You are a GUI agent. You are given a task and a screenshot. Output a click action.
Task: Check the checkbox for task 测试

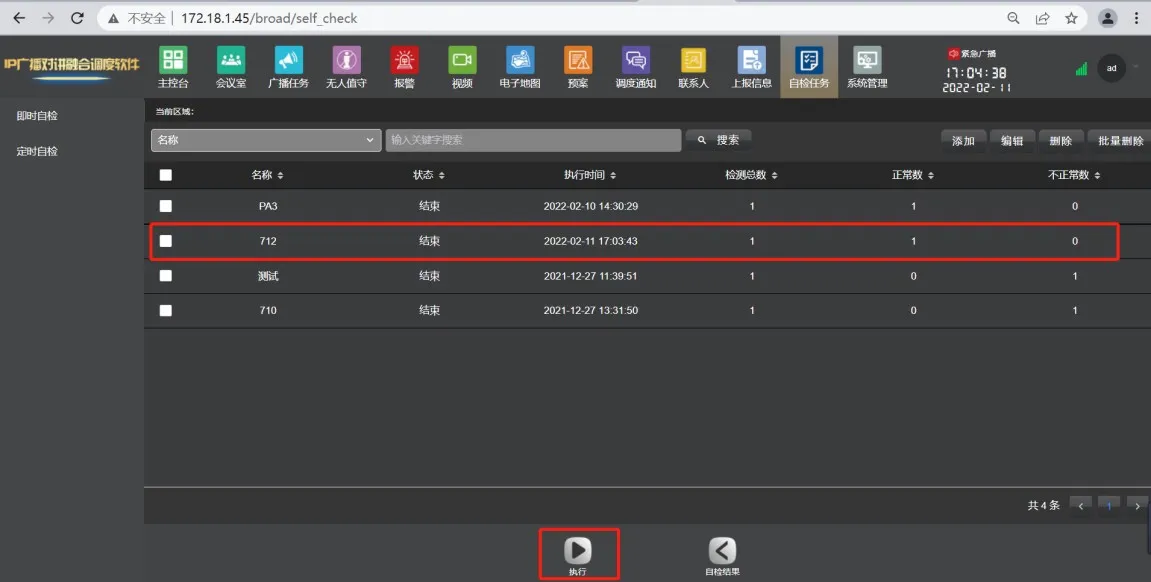coord(166,275)
